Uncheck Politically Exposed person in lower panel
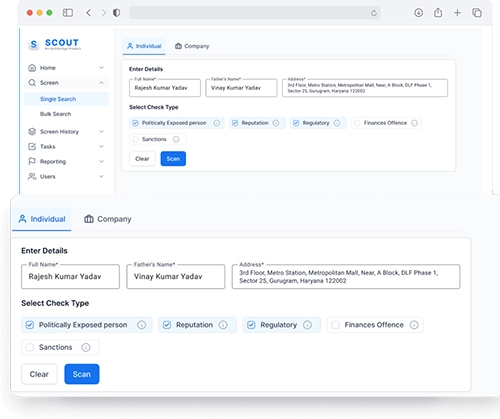 coord(30,325)
